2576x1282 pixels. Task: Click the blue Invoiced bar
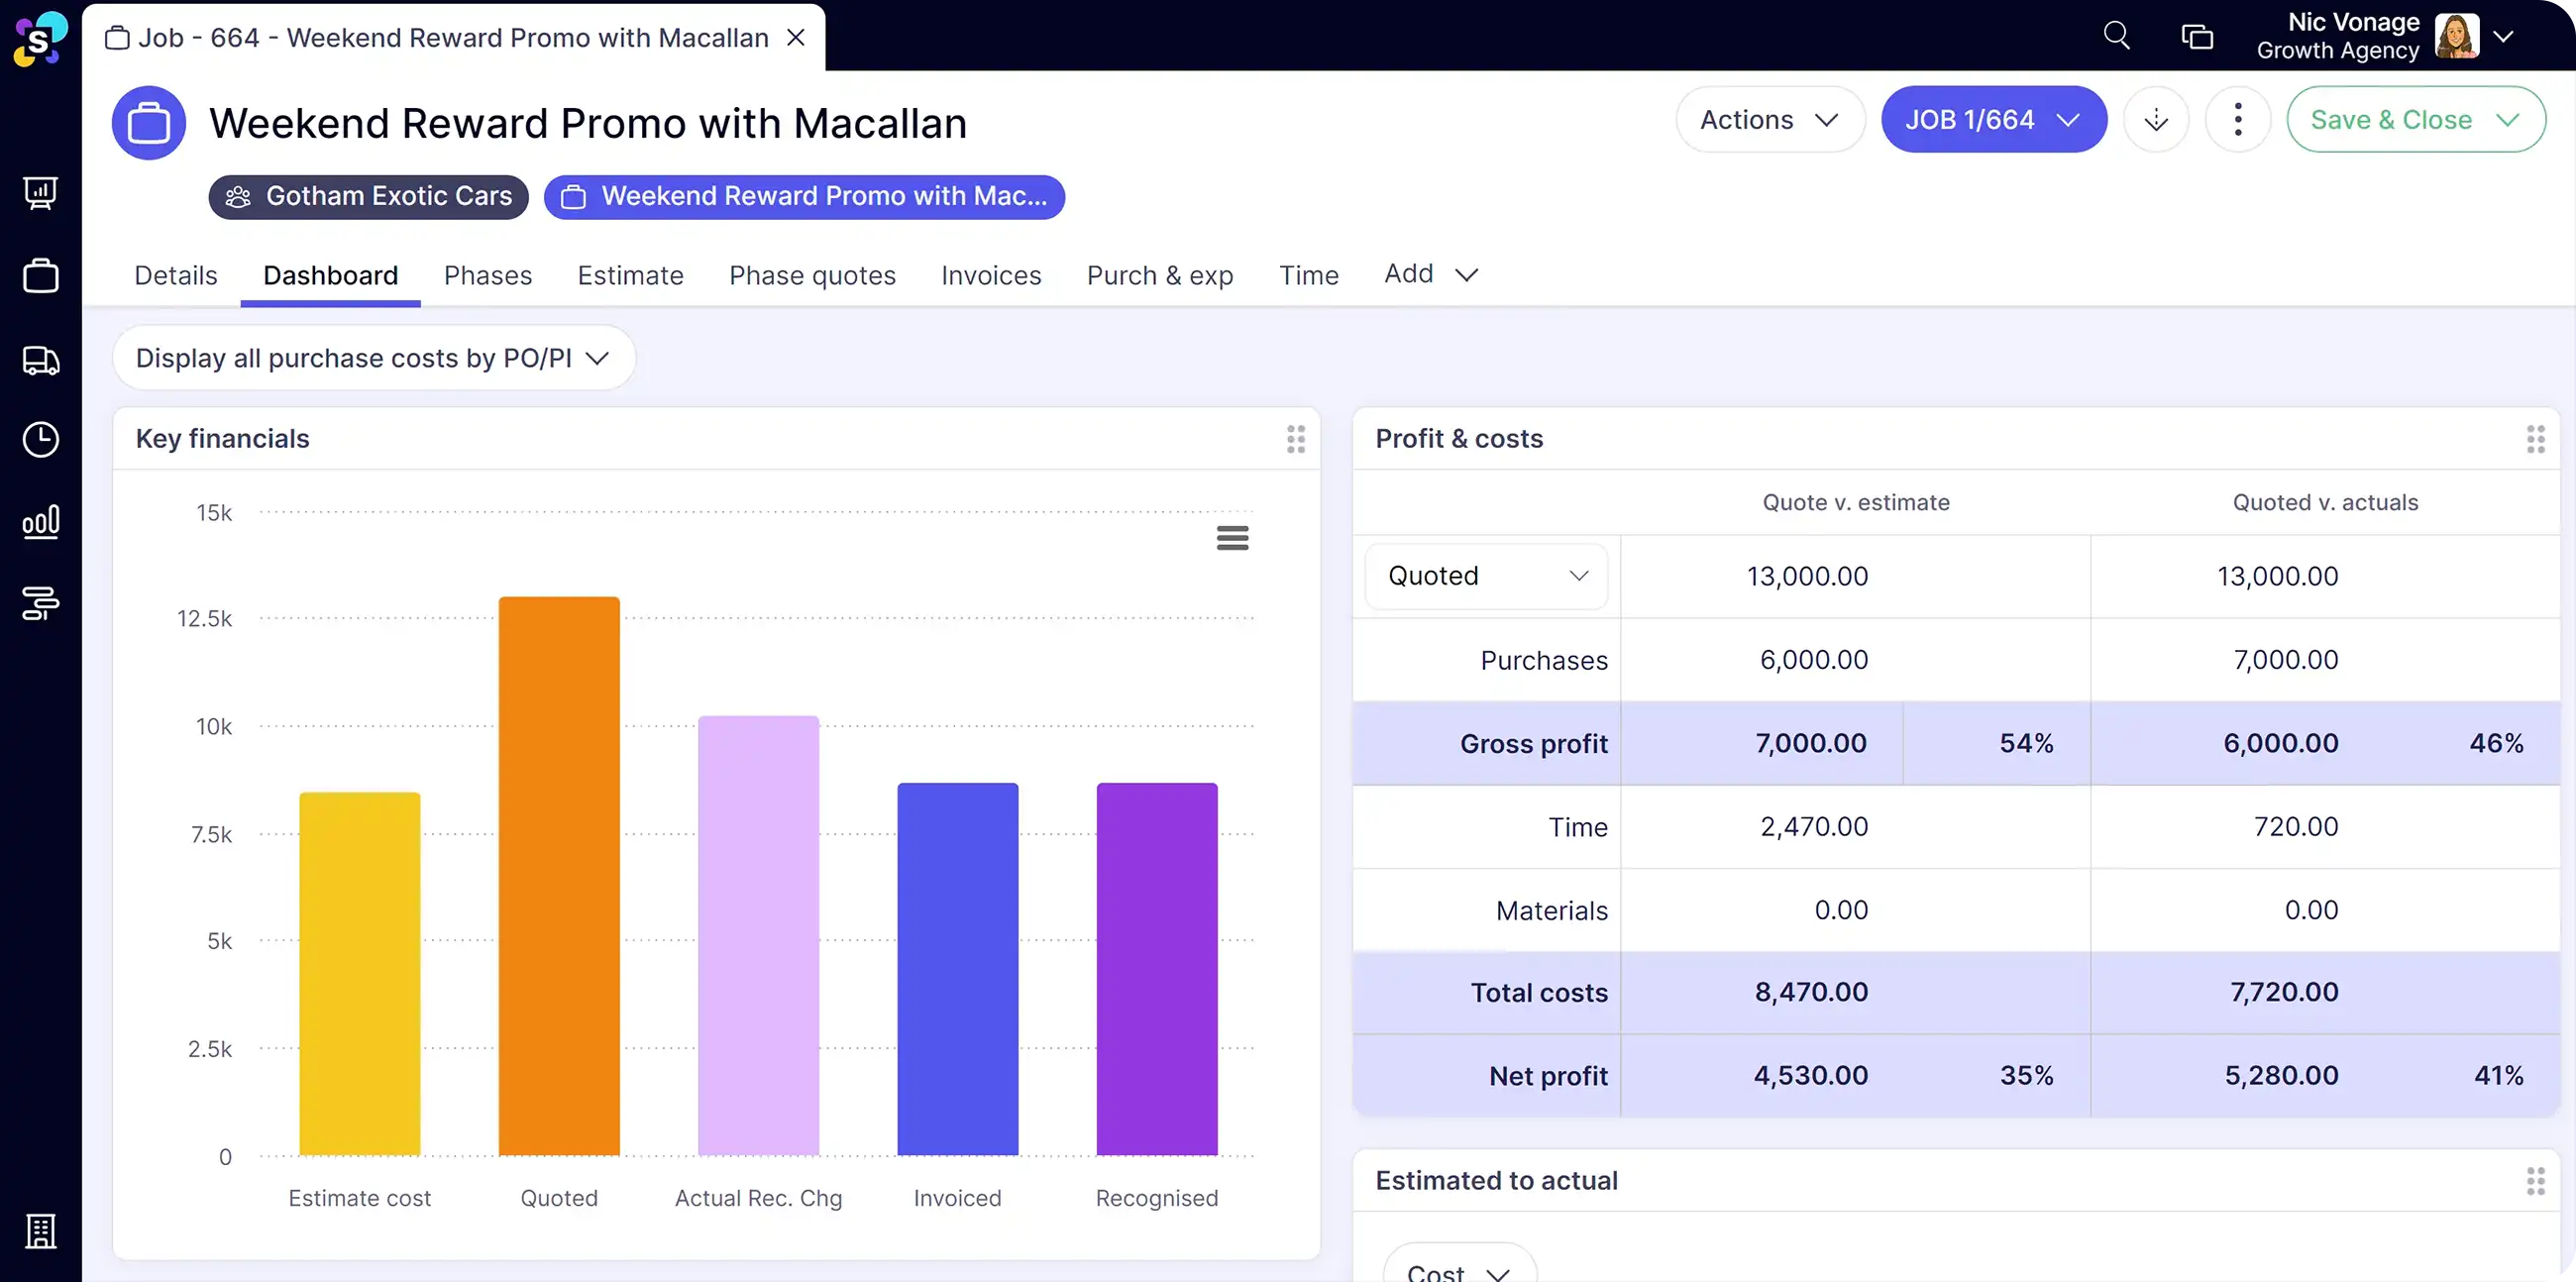[x=957, y=968]
